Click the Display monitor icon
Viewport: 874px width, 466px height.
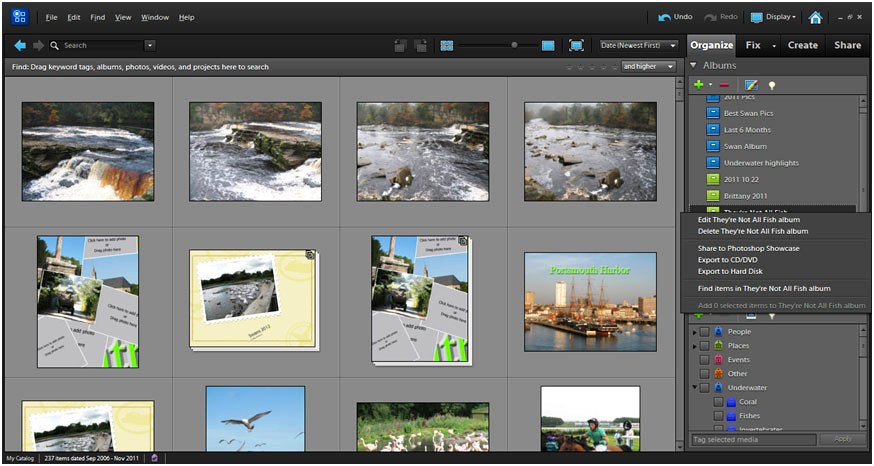(x=756, y=17)
